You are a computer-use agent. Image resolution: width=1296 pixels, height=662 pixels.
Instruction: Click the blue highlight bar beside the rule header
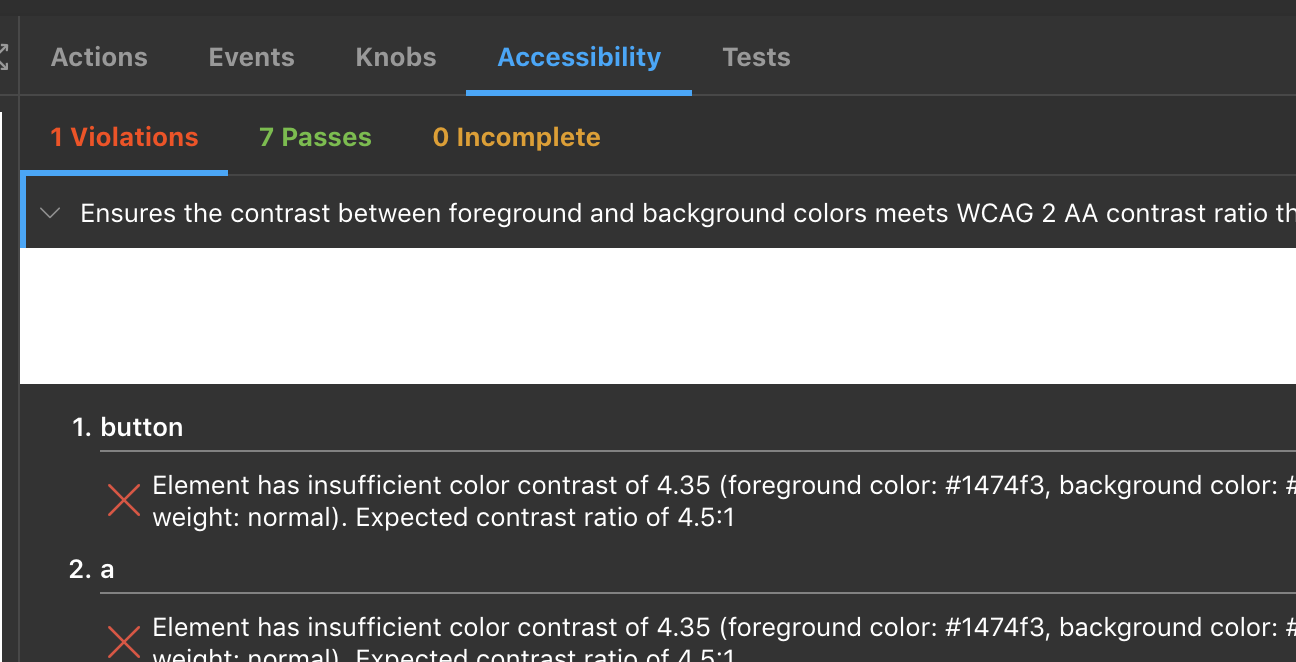click(22, 212)
